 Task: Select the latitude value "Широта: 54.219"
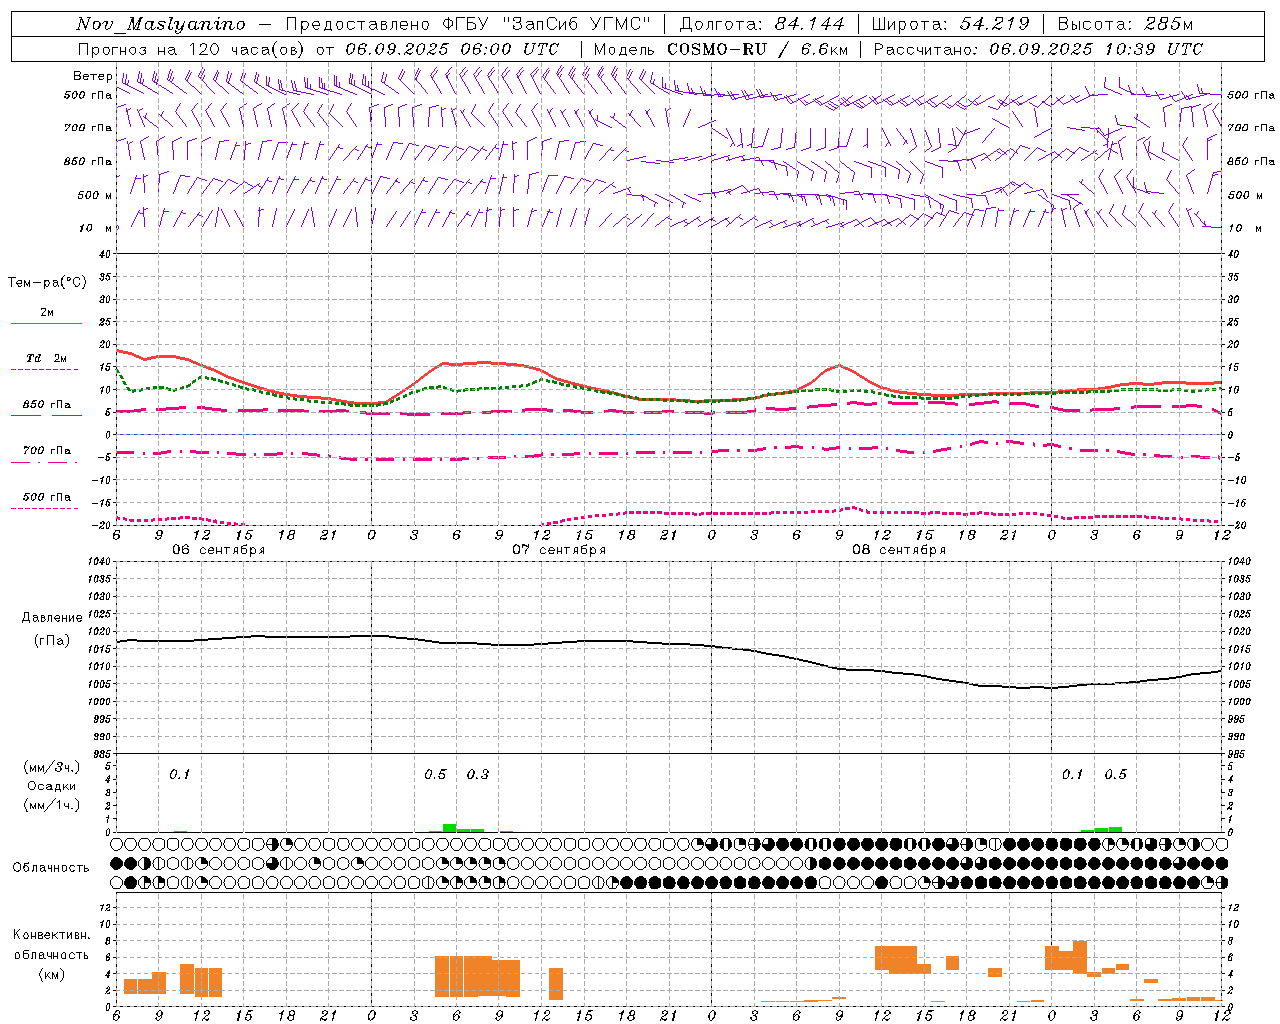click(951, 24)
